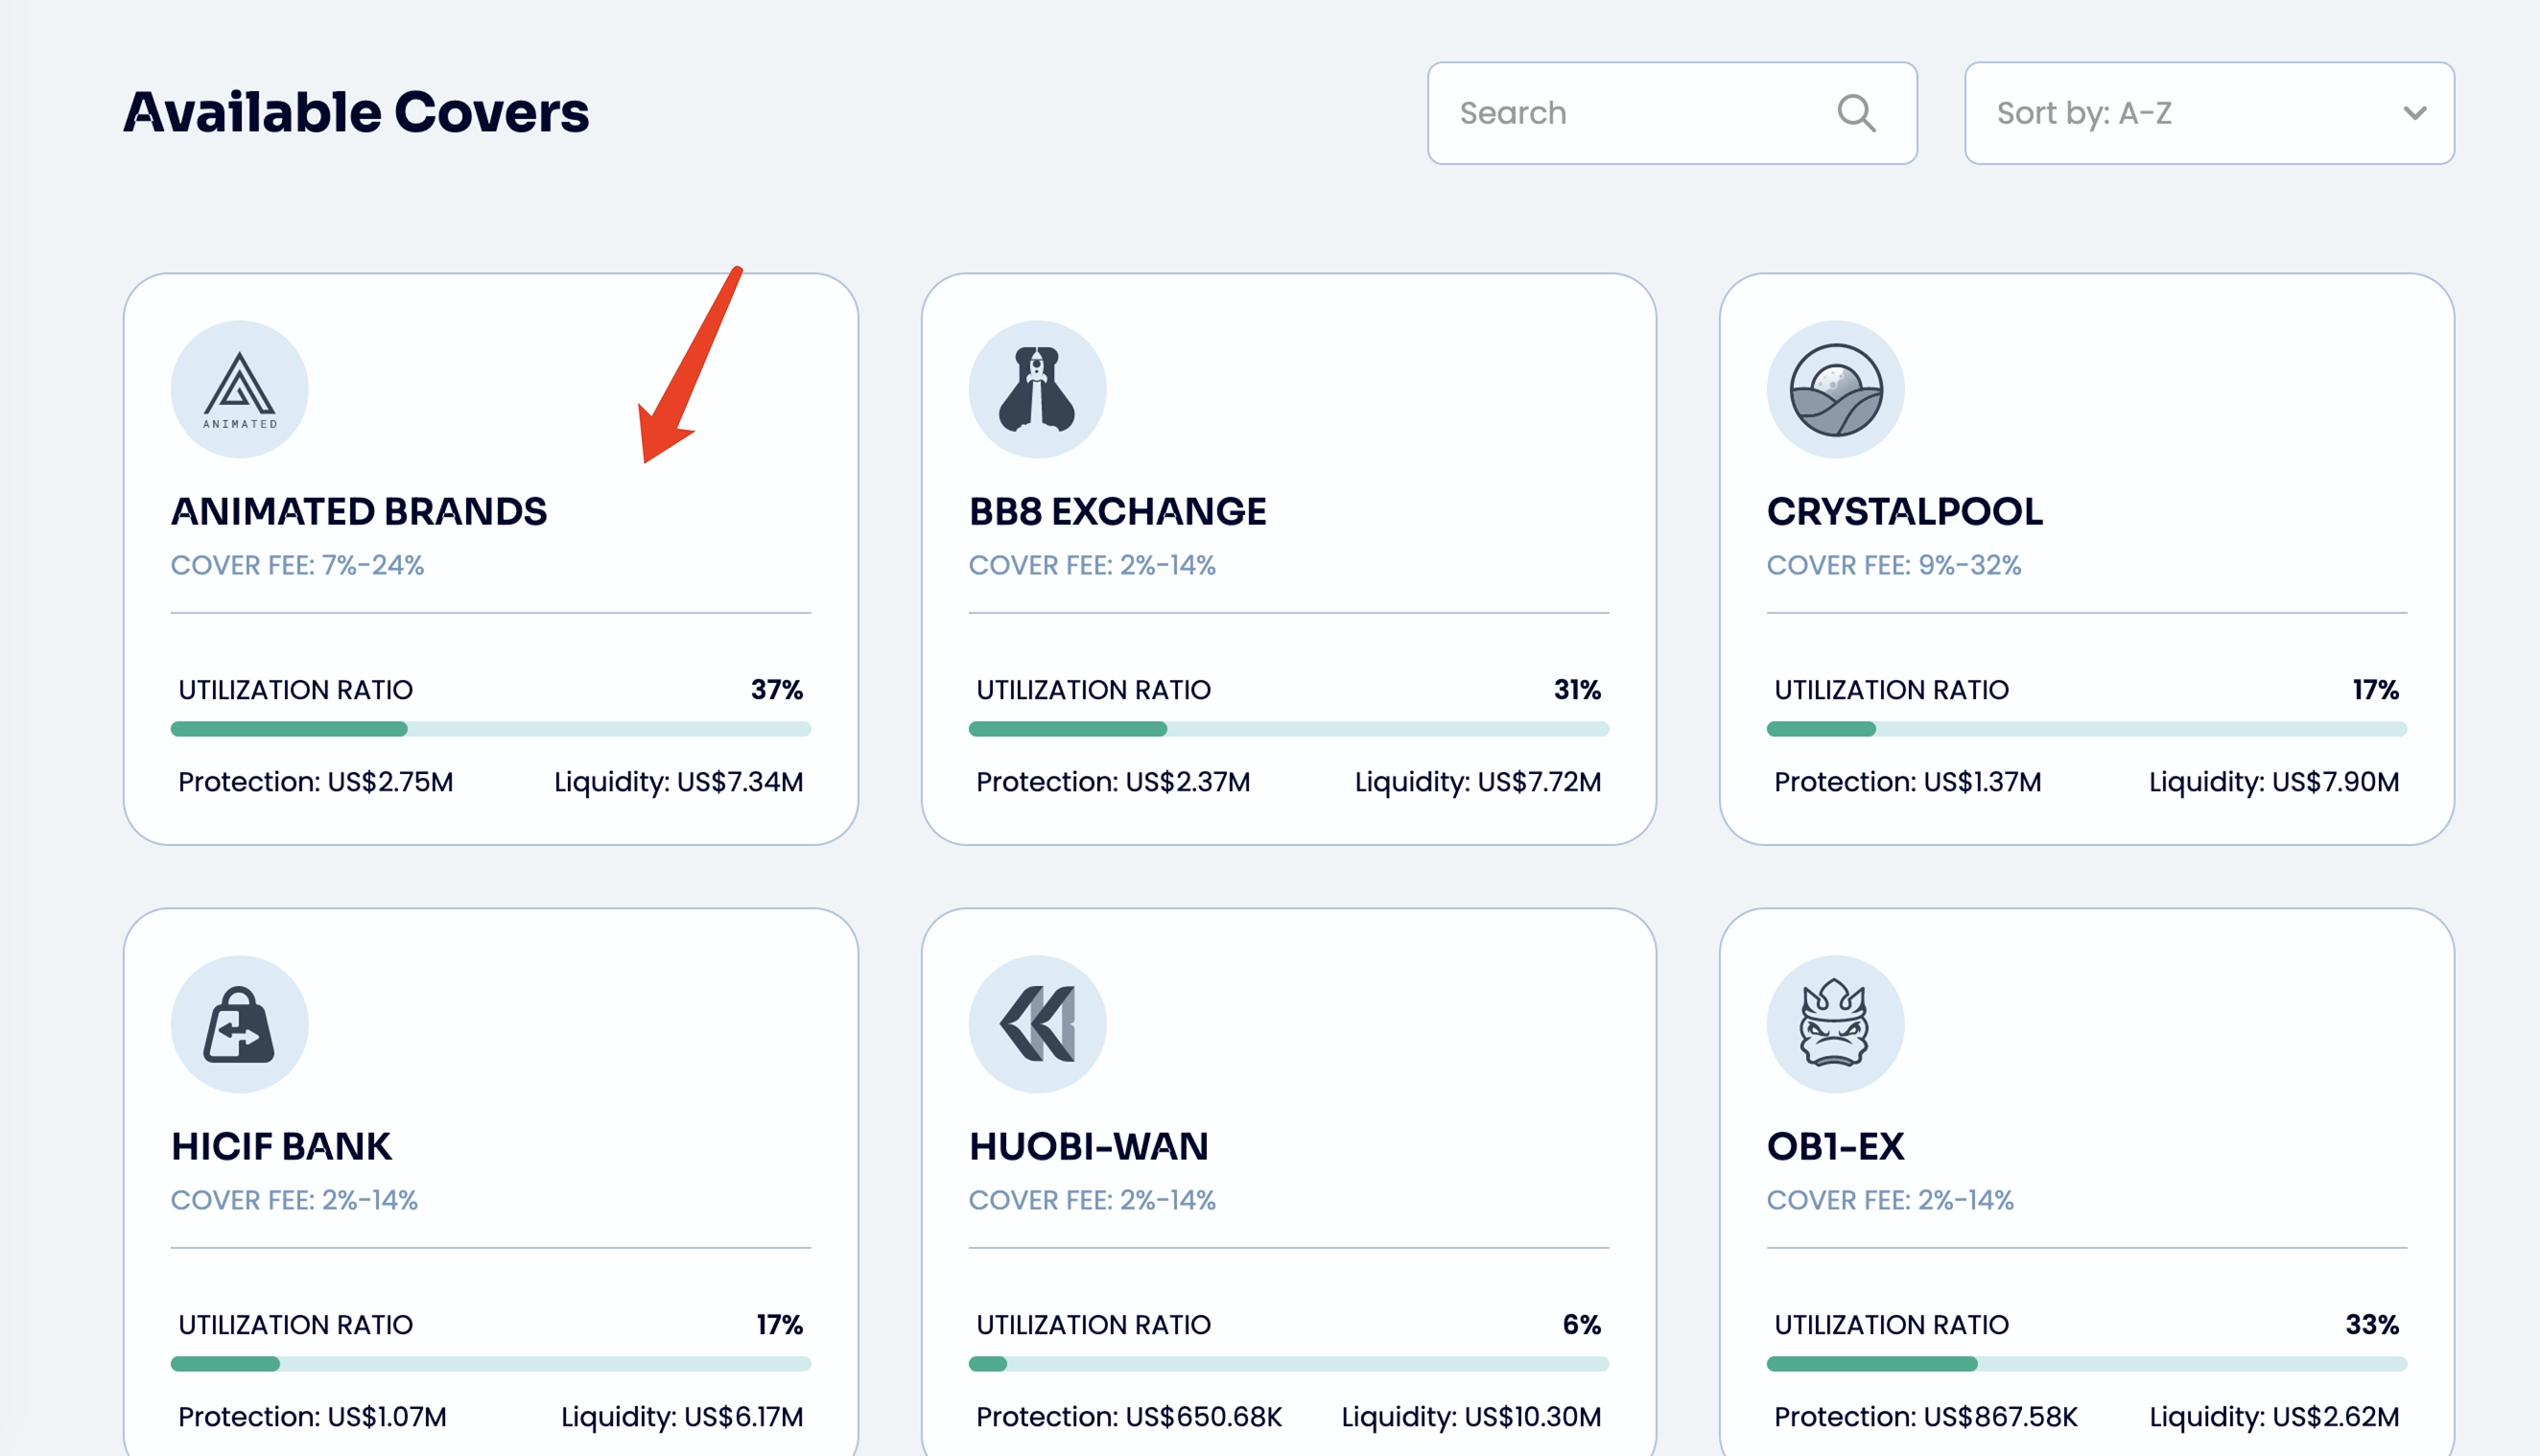Open the CRYSTALPOOL cover title
Image resolution: width=2540 pixels, height=1456 pixels.
[1904, 511]
